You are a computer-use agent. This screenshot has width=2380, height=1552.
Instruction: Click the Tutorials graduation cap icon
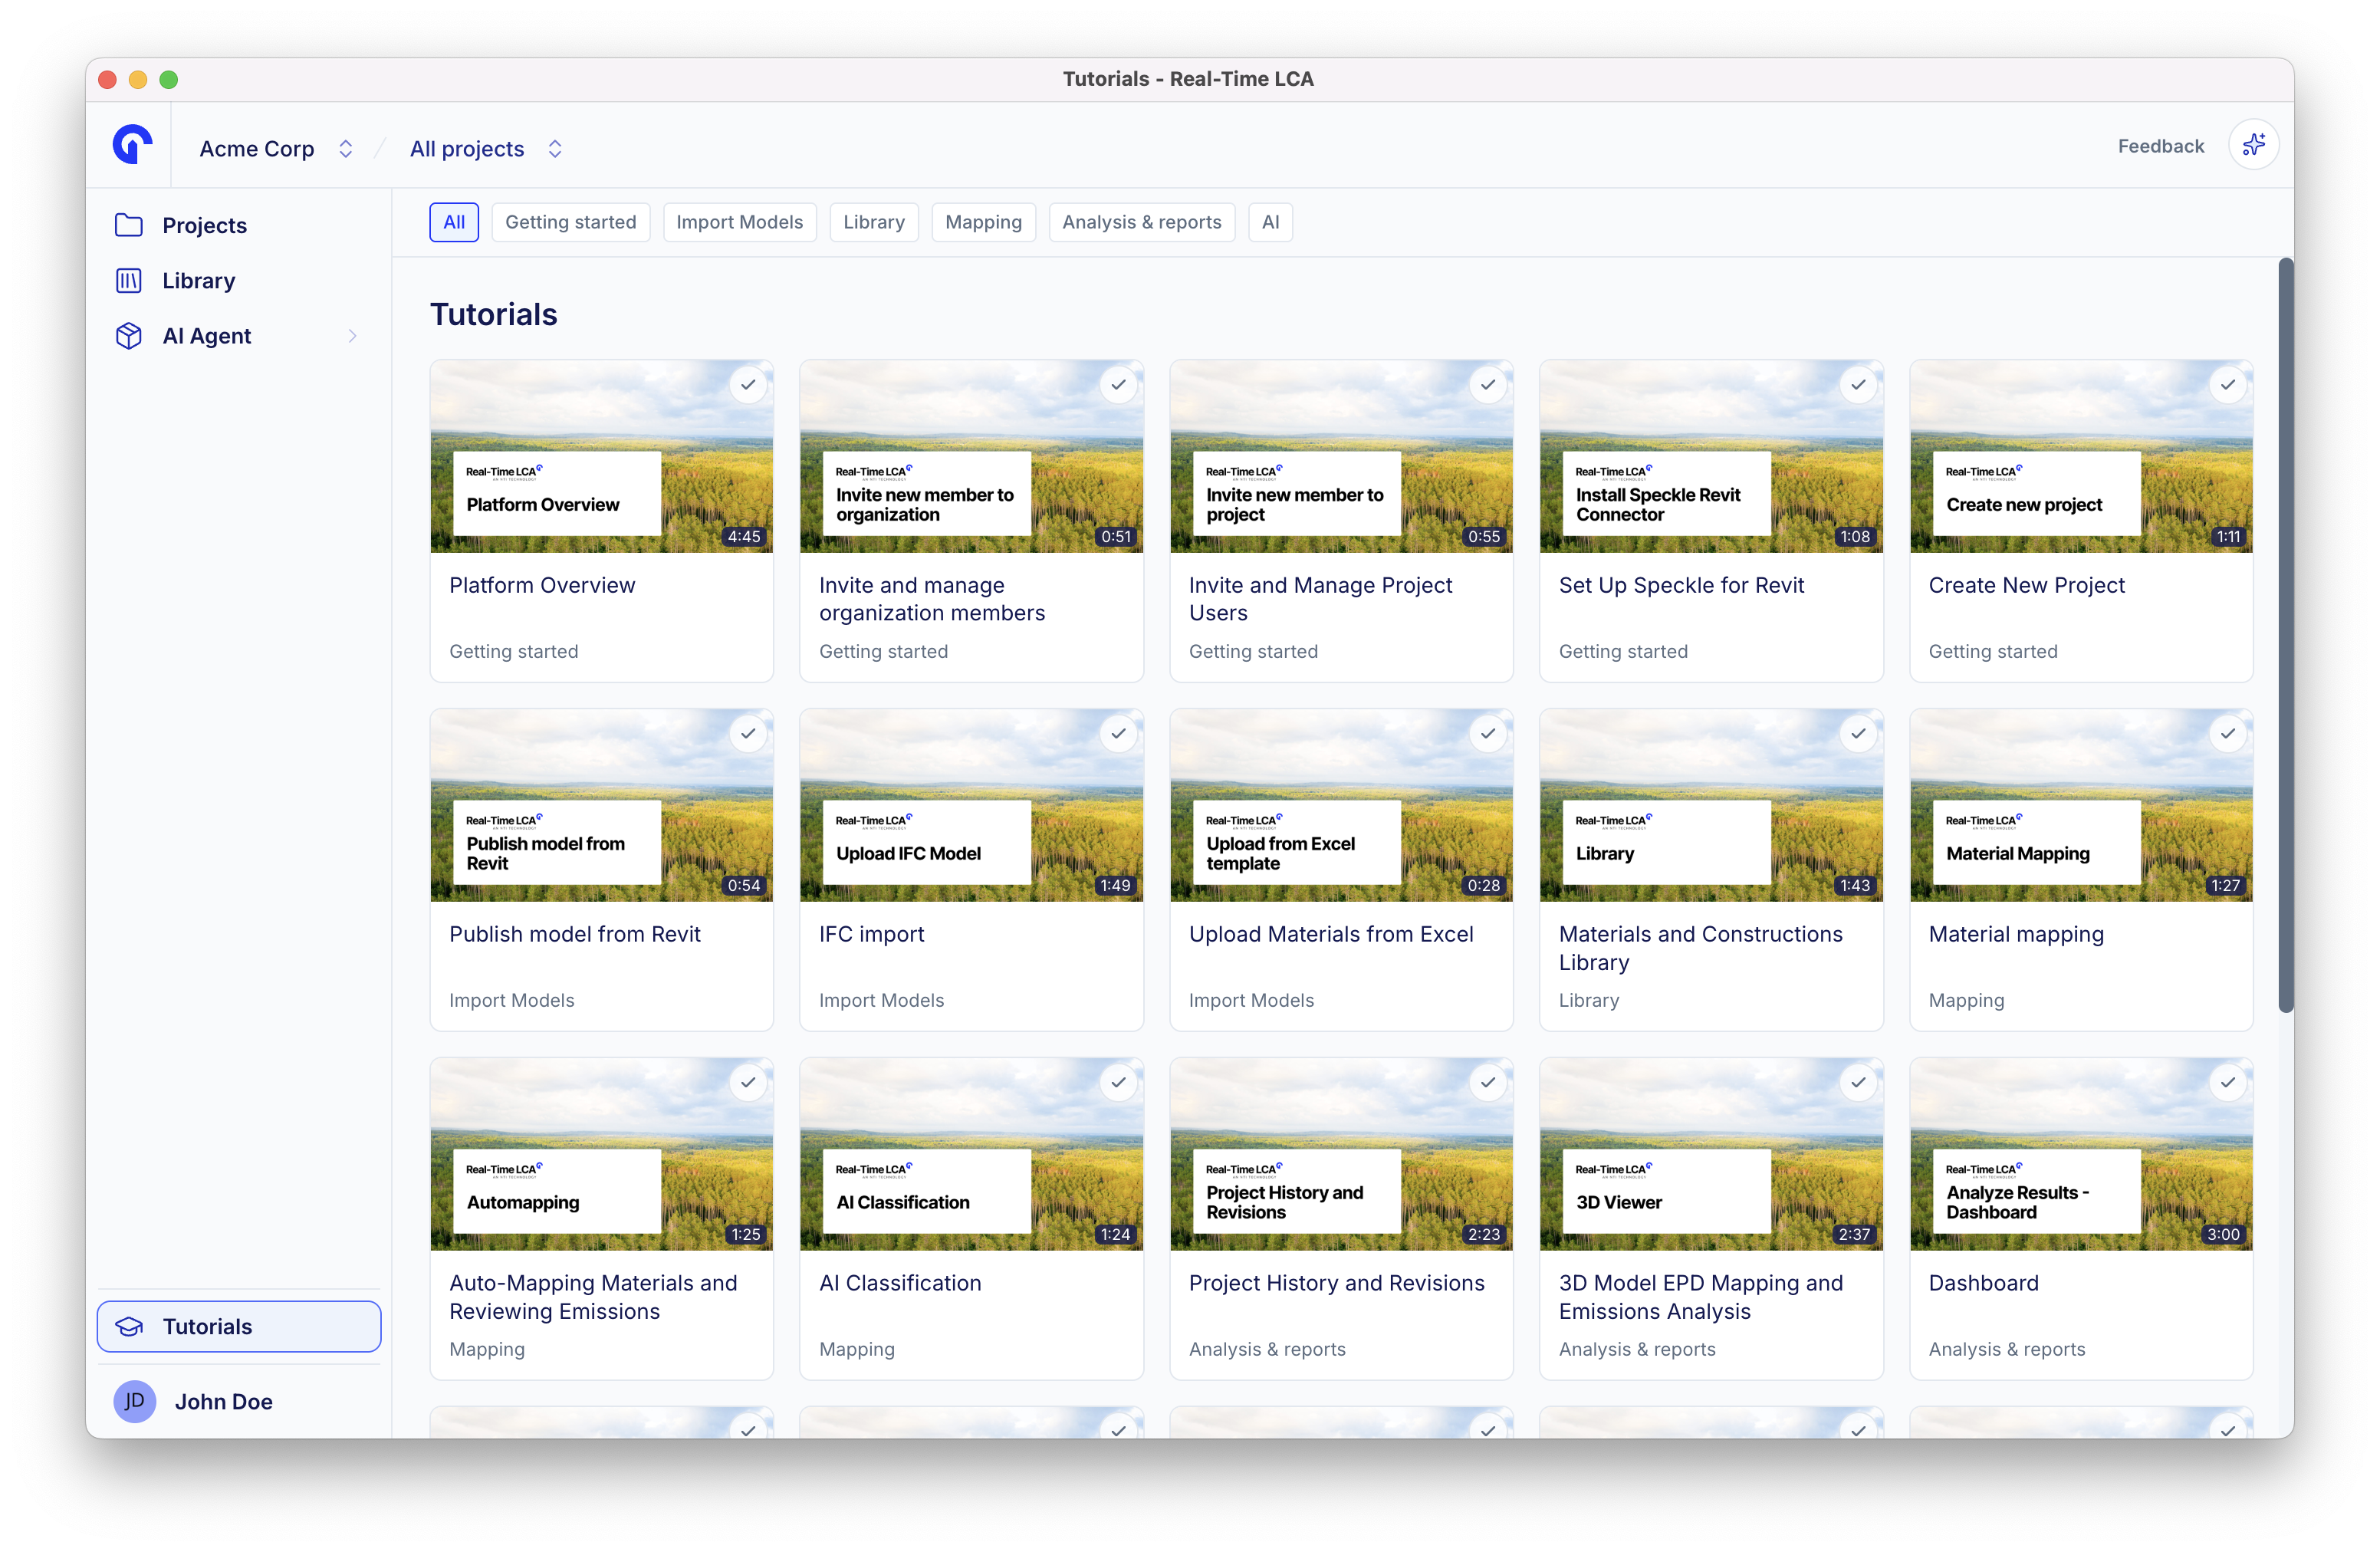(129, 1326)
